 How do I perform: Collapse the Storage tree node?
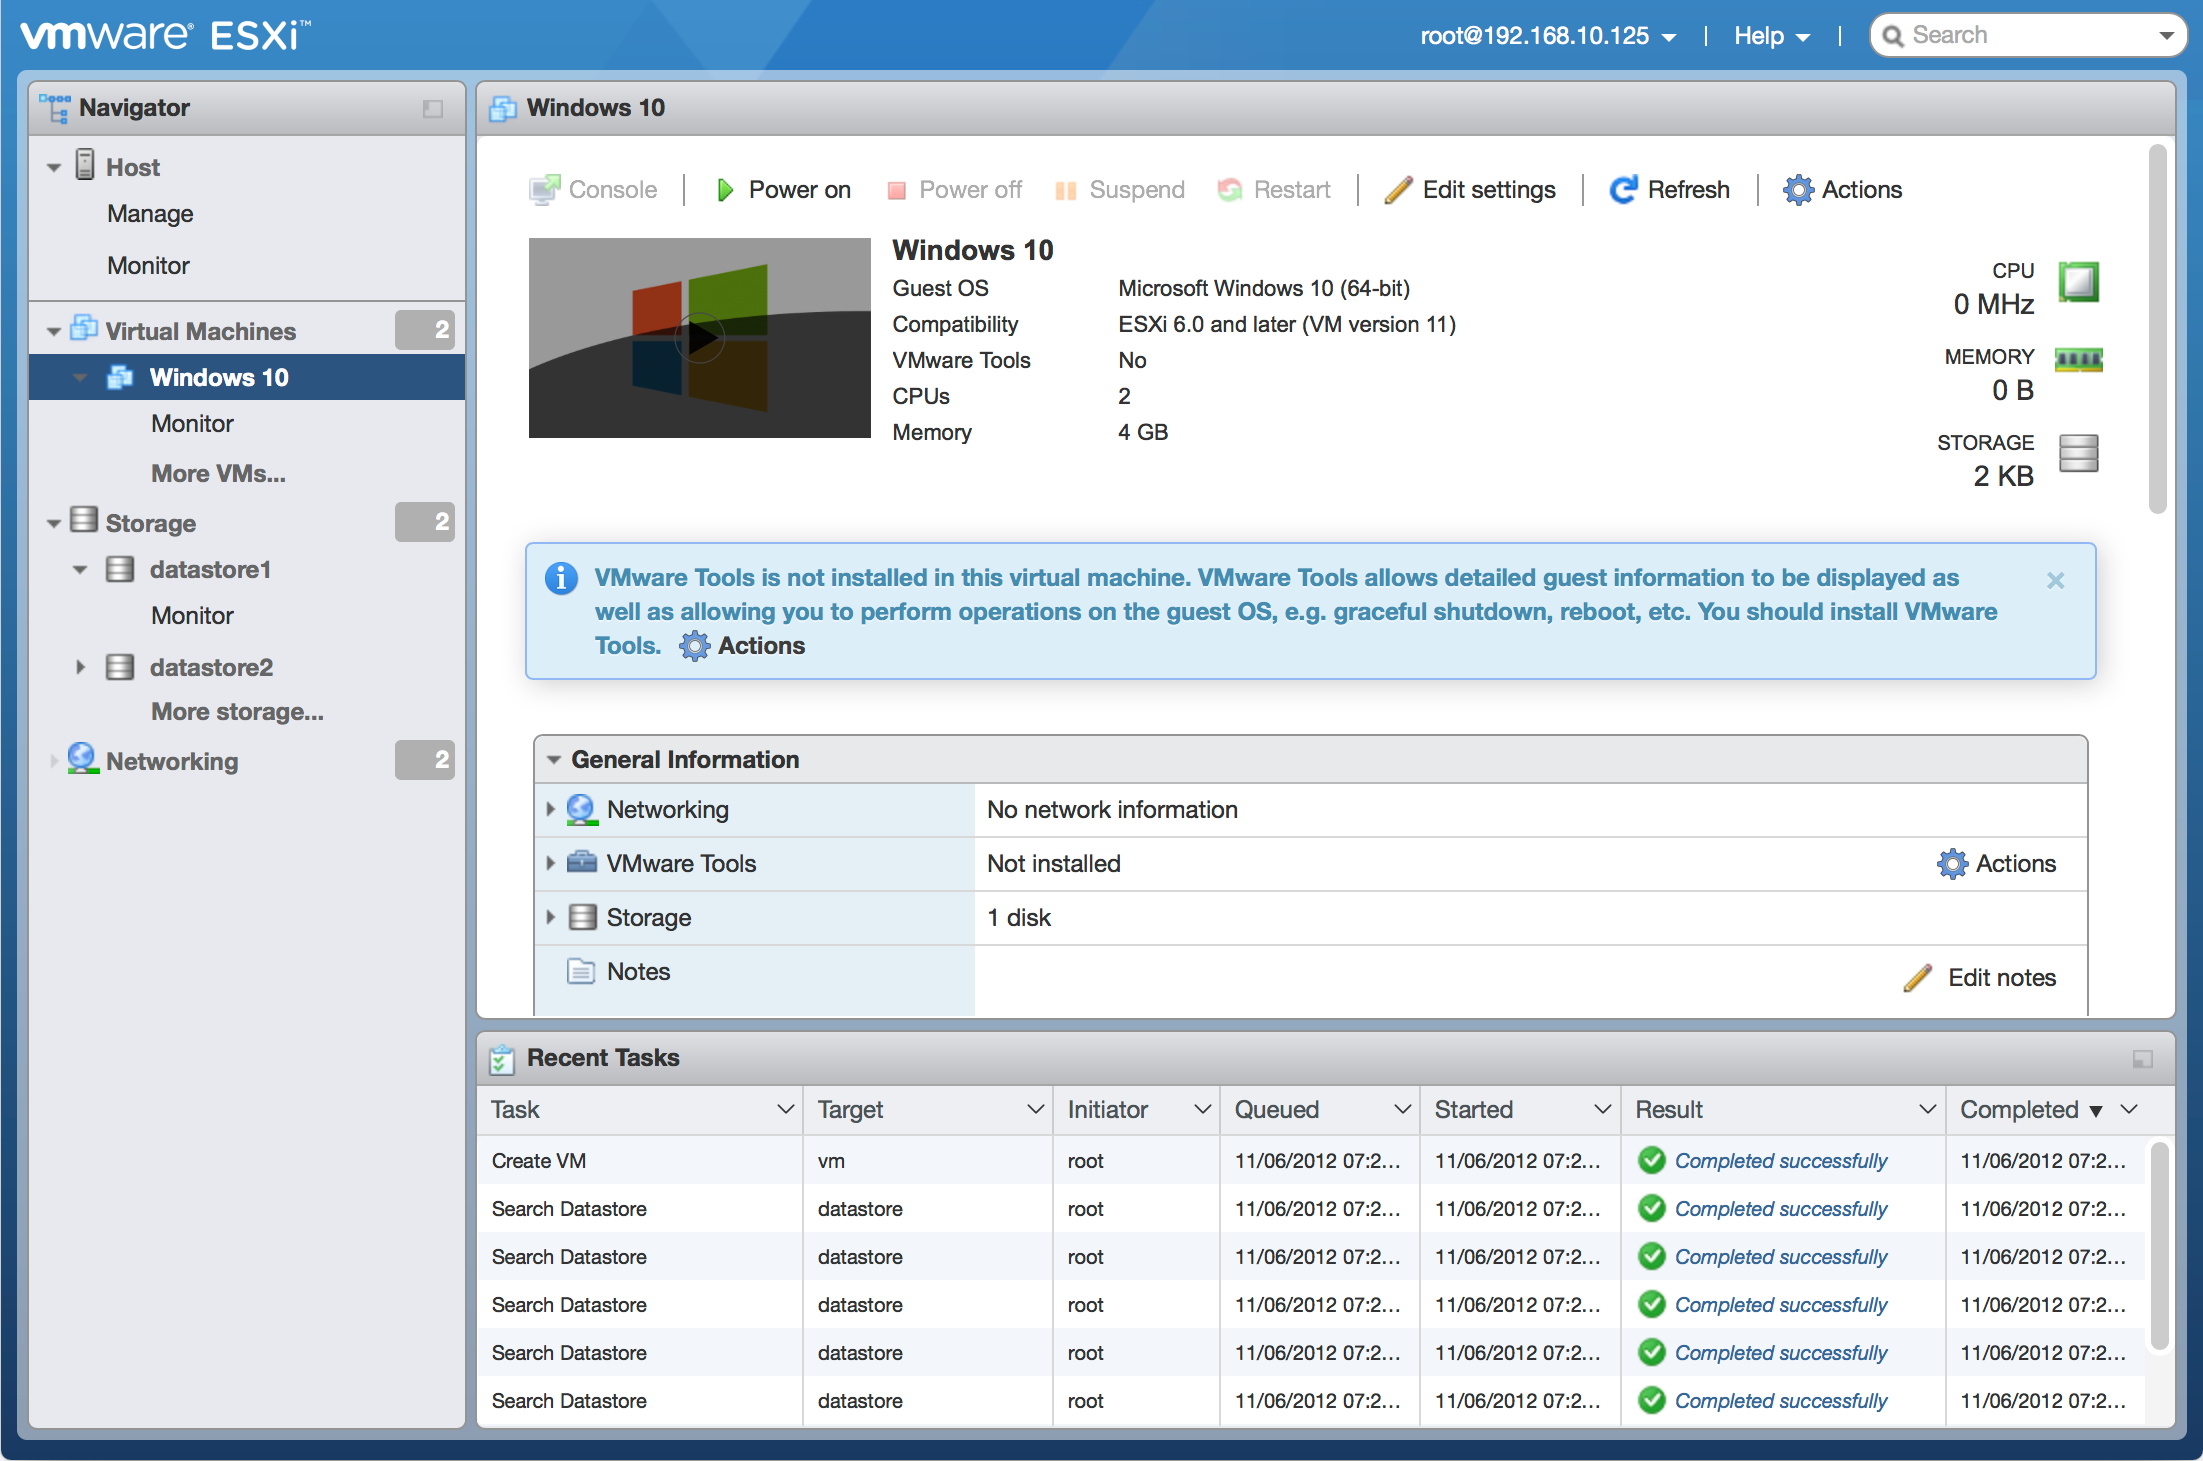[54, 524]
